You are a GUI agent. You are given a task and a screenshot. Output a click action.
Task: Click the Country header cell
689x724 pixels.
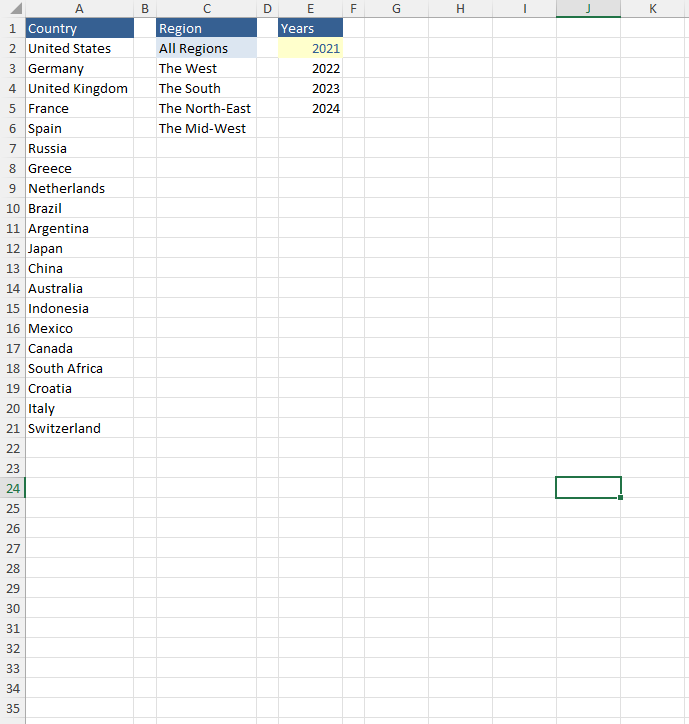tap(79, 28)
